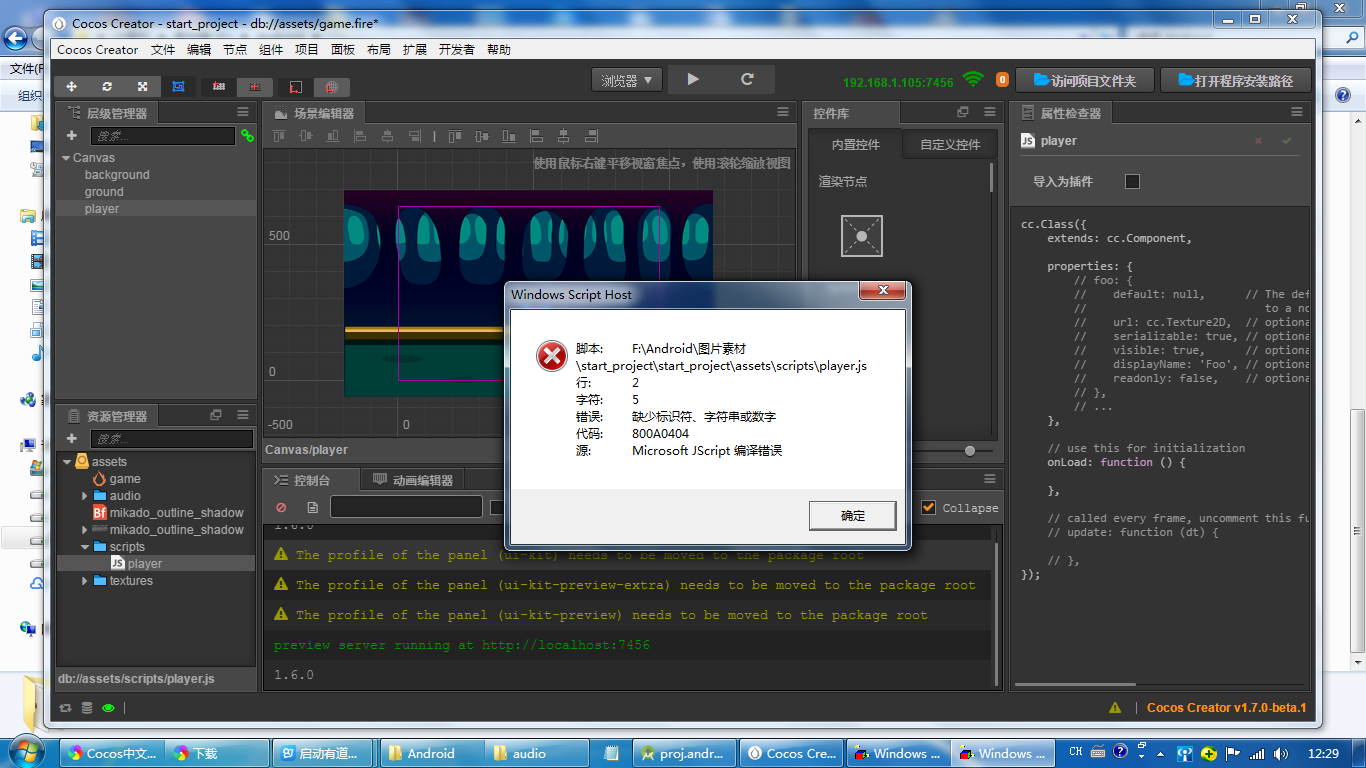This screenshot has width=1366, height=768.
Task: Click the taskbar clock showing 12:29
Action: pos(1323,753)
